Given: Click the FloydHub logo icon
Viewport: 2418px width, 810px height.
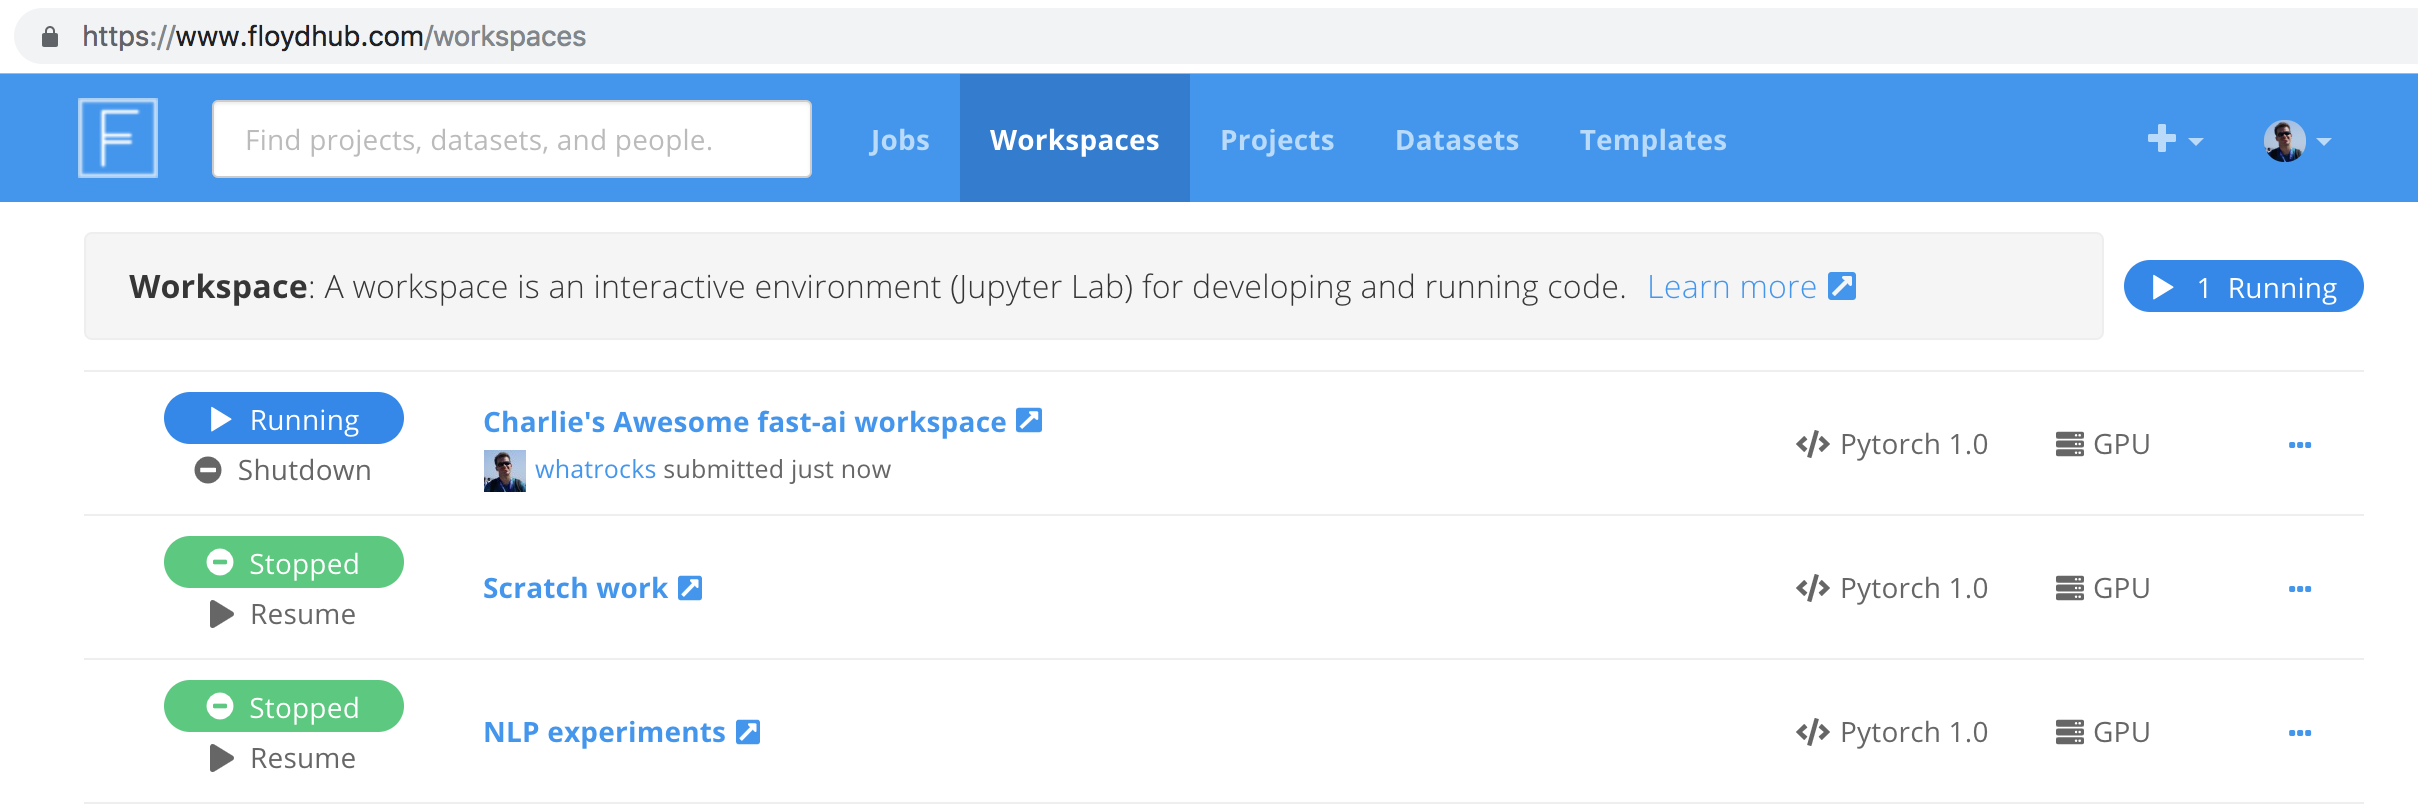Looking at the screenshot, I should tap(118, 138).
